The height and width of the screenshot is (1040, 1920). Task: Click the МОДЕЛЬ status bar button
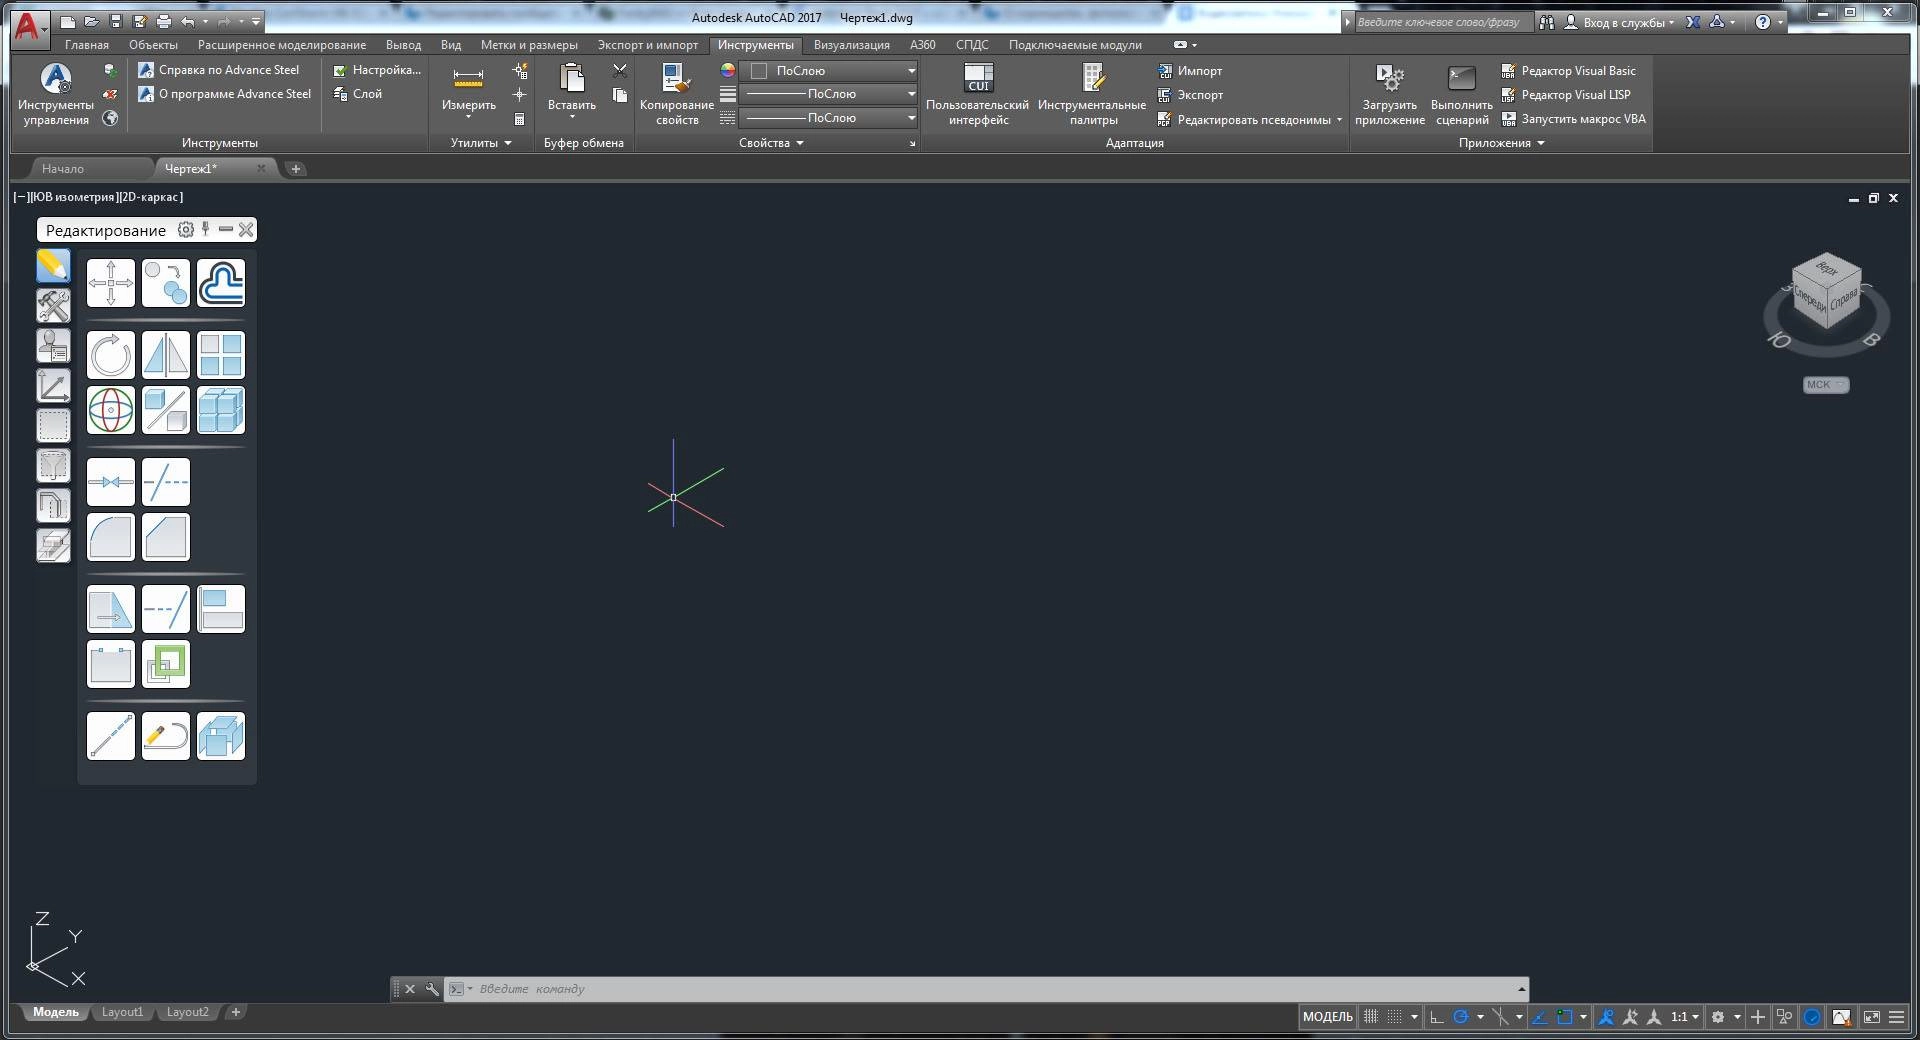1327,1017
